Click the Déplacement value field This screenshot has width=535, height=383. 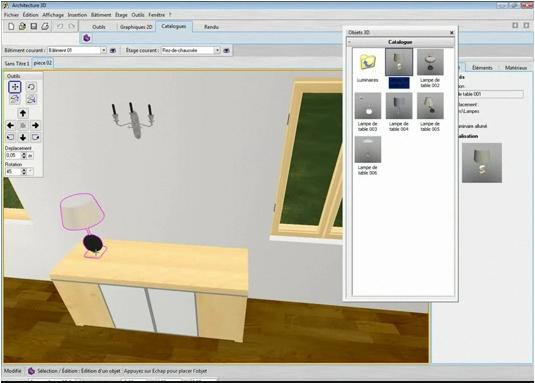pyautogui.click(x=13, y=156)
